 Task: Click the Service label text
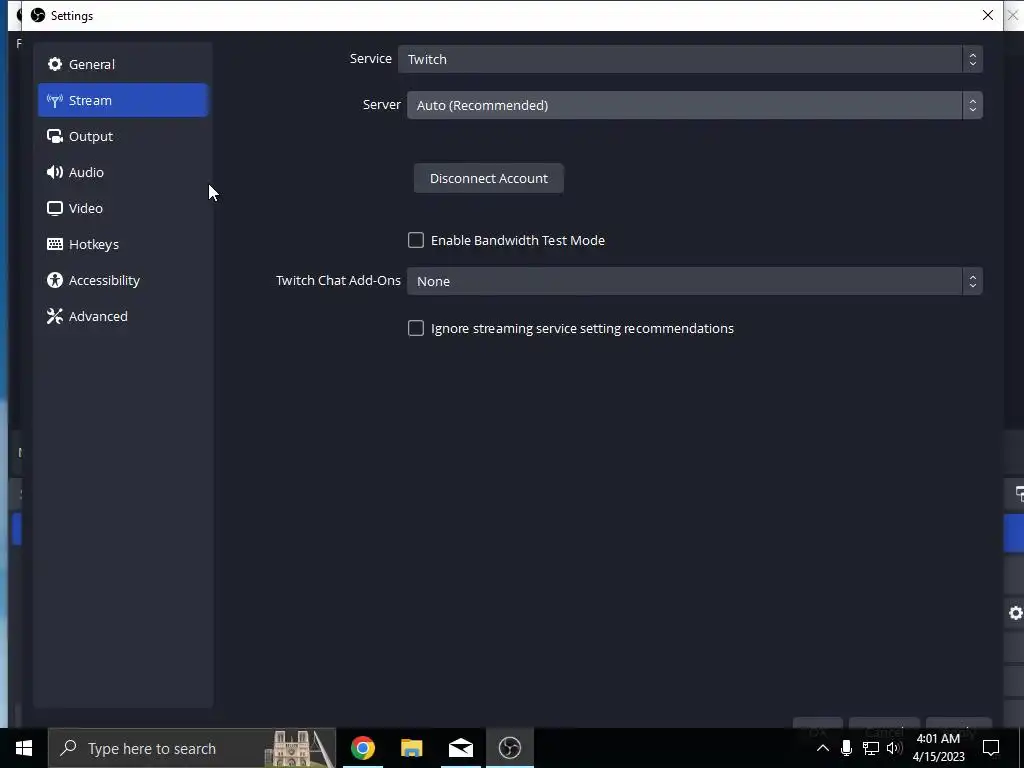pos(370,58)
